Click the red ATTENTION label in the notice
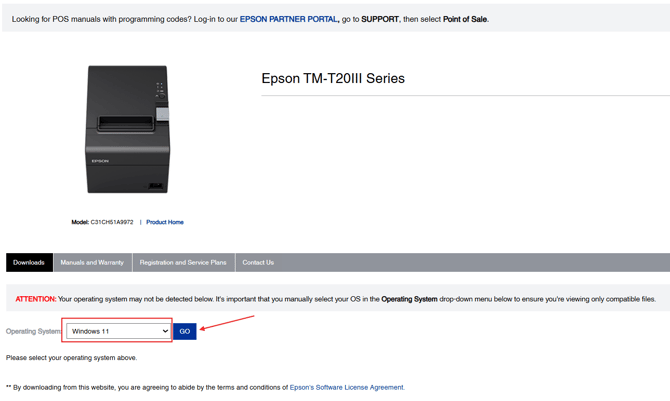670x401 pixels. (36, 299)
